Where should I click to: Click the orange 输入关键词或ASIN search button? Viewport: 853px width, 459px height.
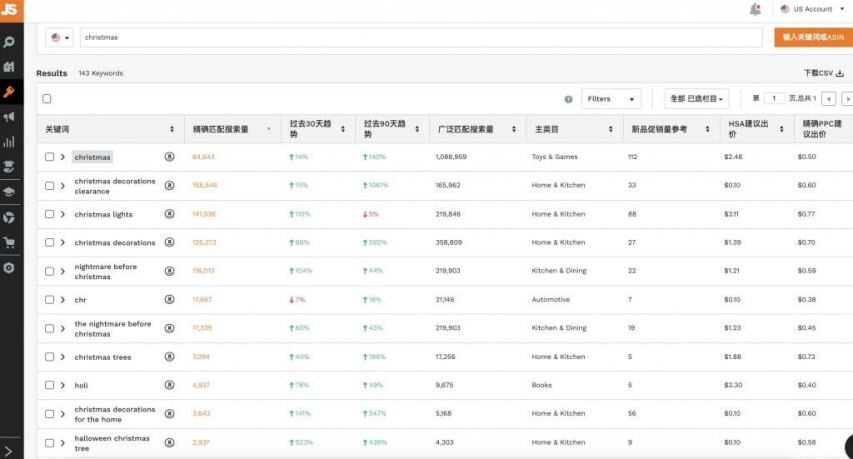pos(813,37)
